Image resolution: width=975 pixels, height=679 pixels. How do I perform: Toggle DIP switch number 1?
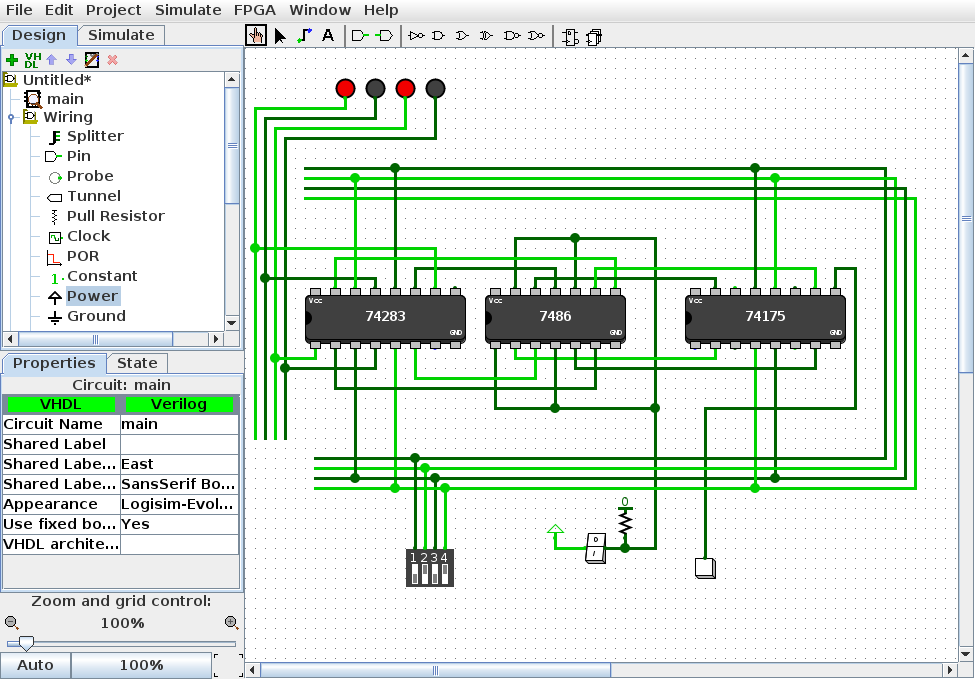click(415, 573)
